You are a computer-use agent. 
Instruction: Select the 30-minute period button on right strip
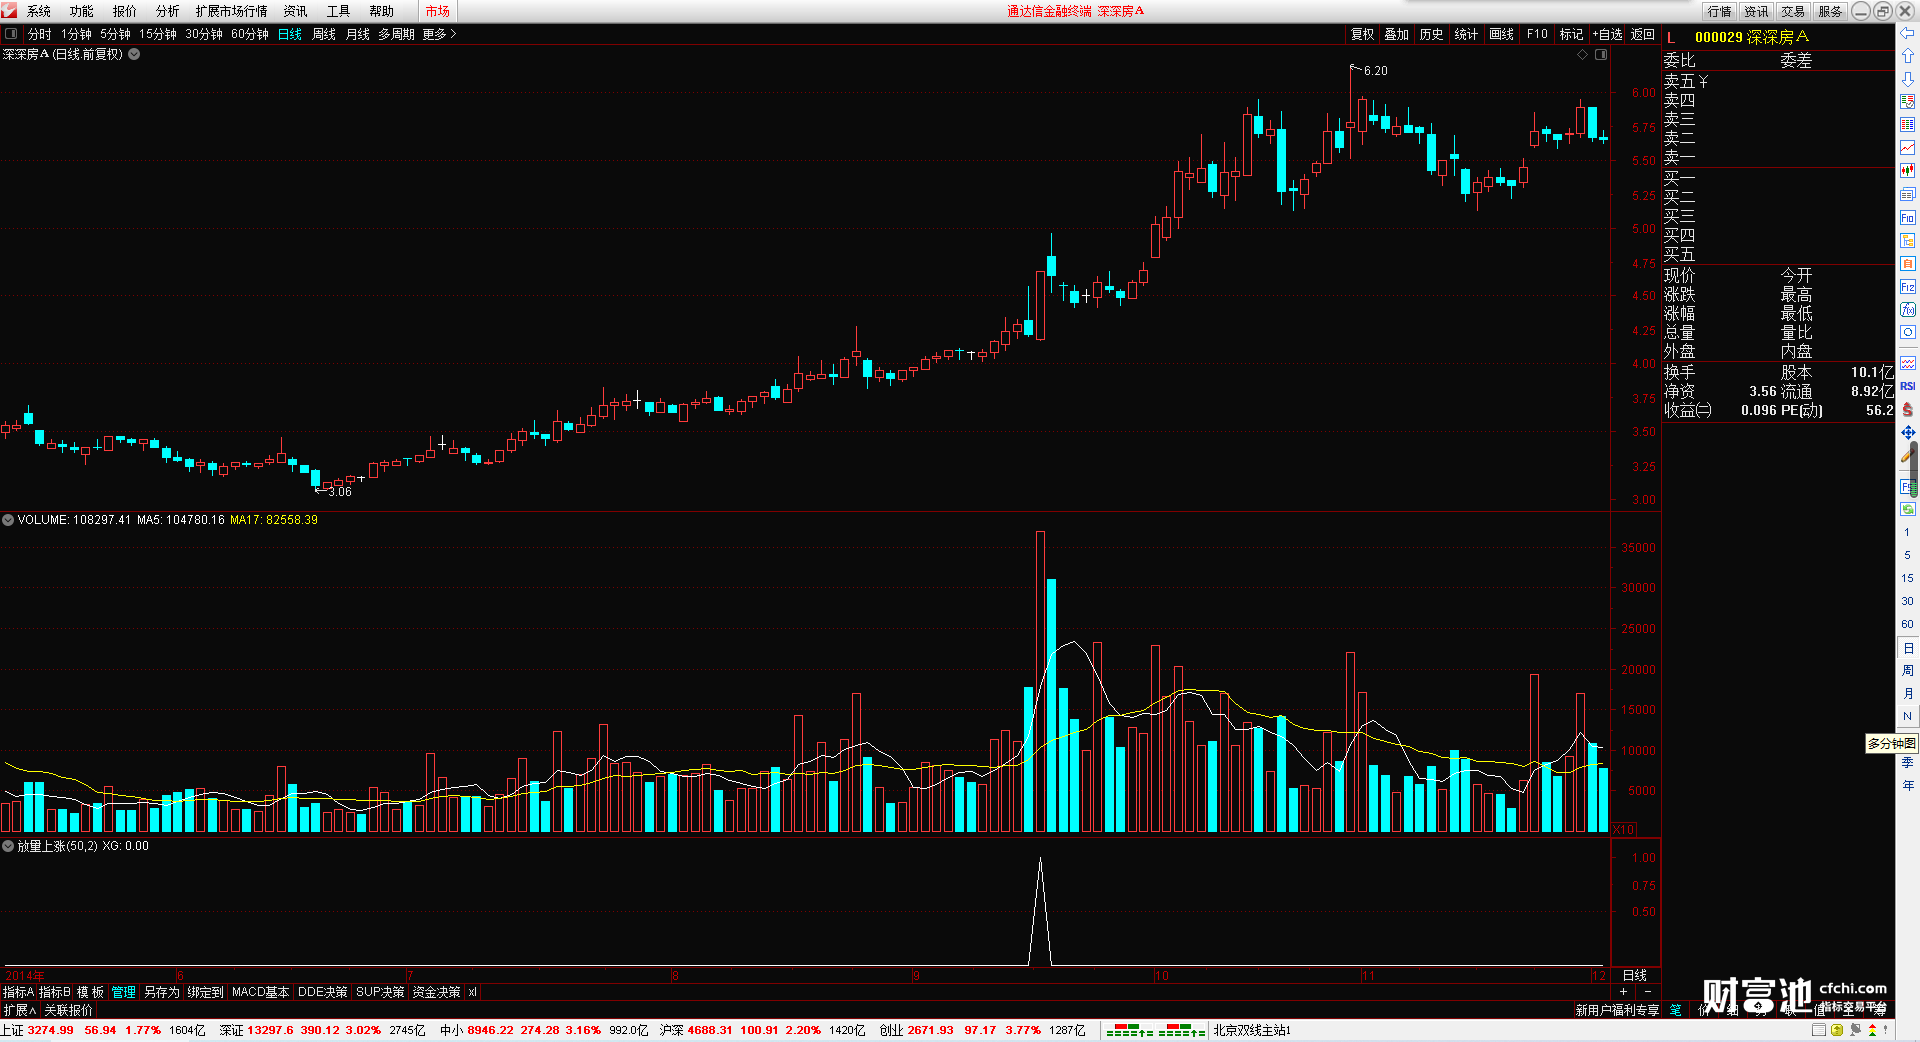pos(1907,601)
